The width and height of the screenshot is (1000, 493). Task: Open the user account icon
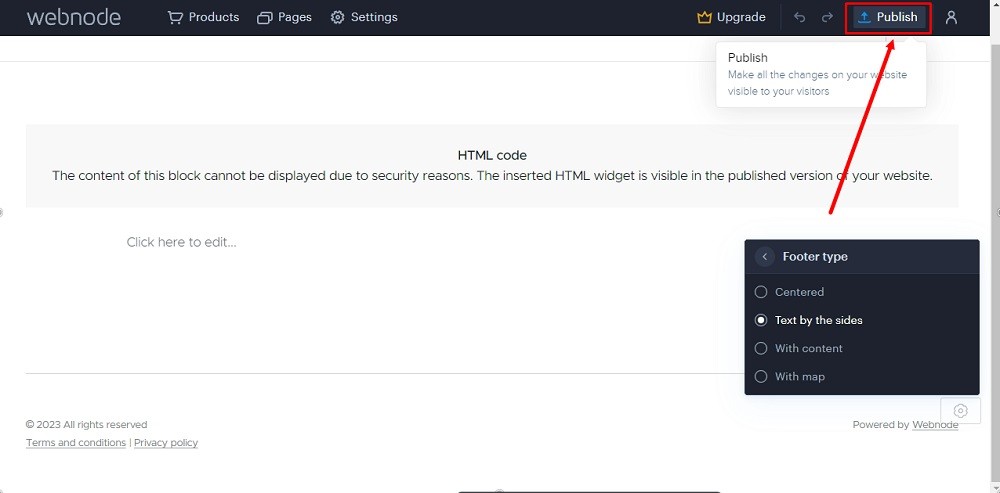tap(951, 17)
